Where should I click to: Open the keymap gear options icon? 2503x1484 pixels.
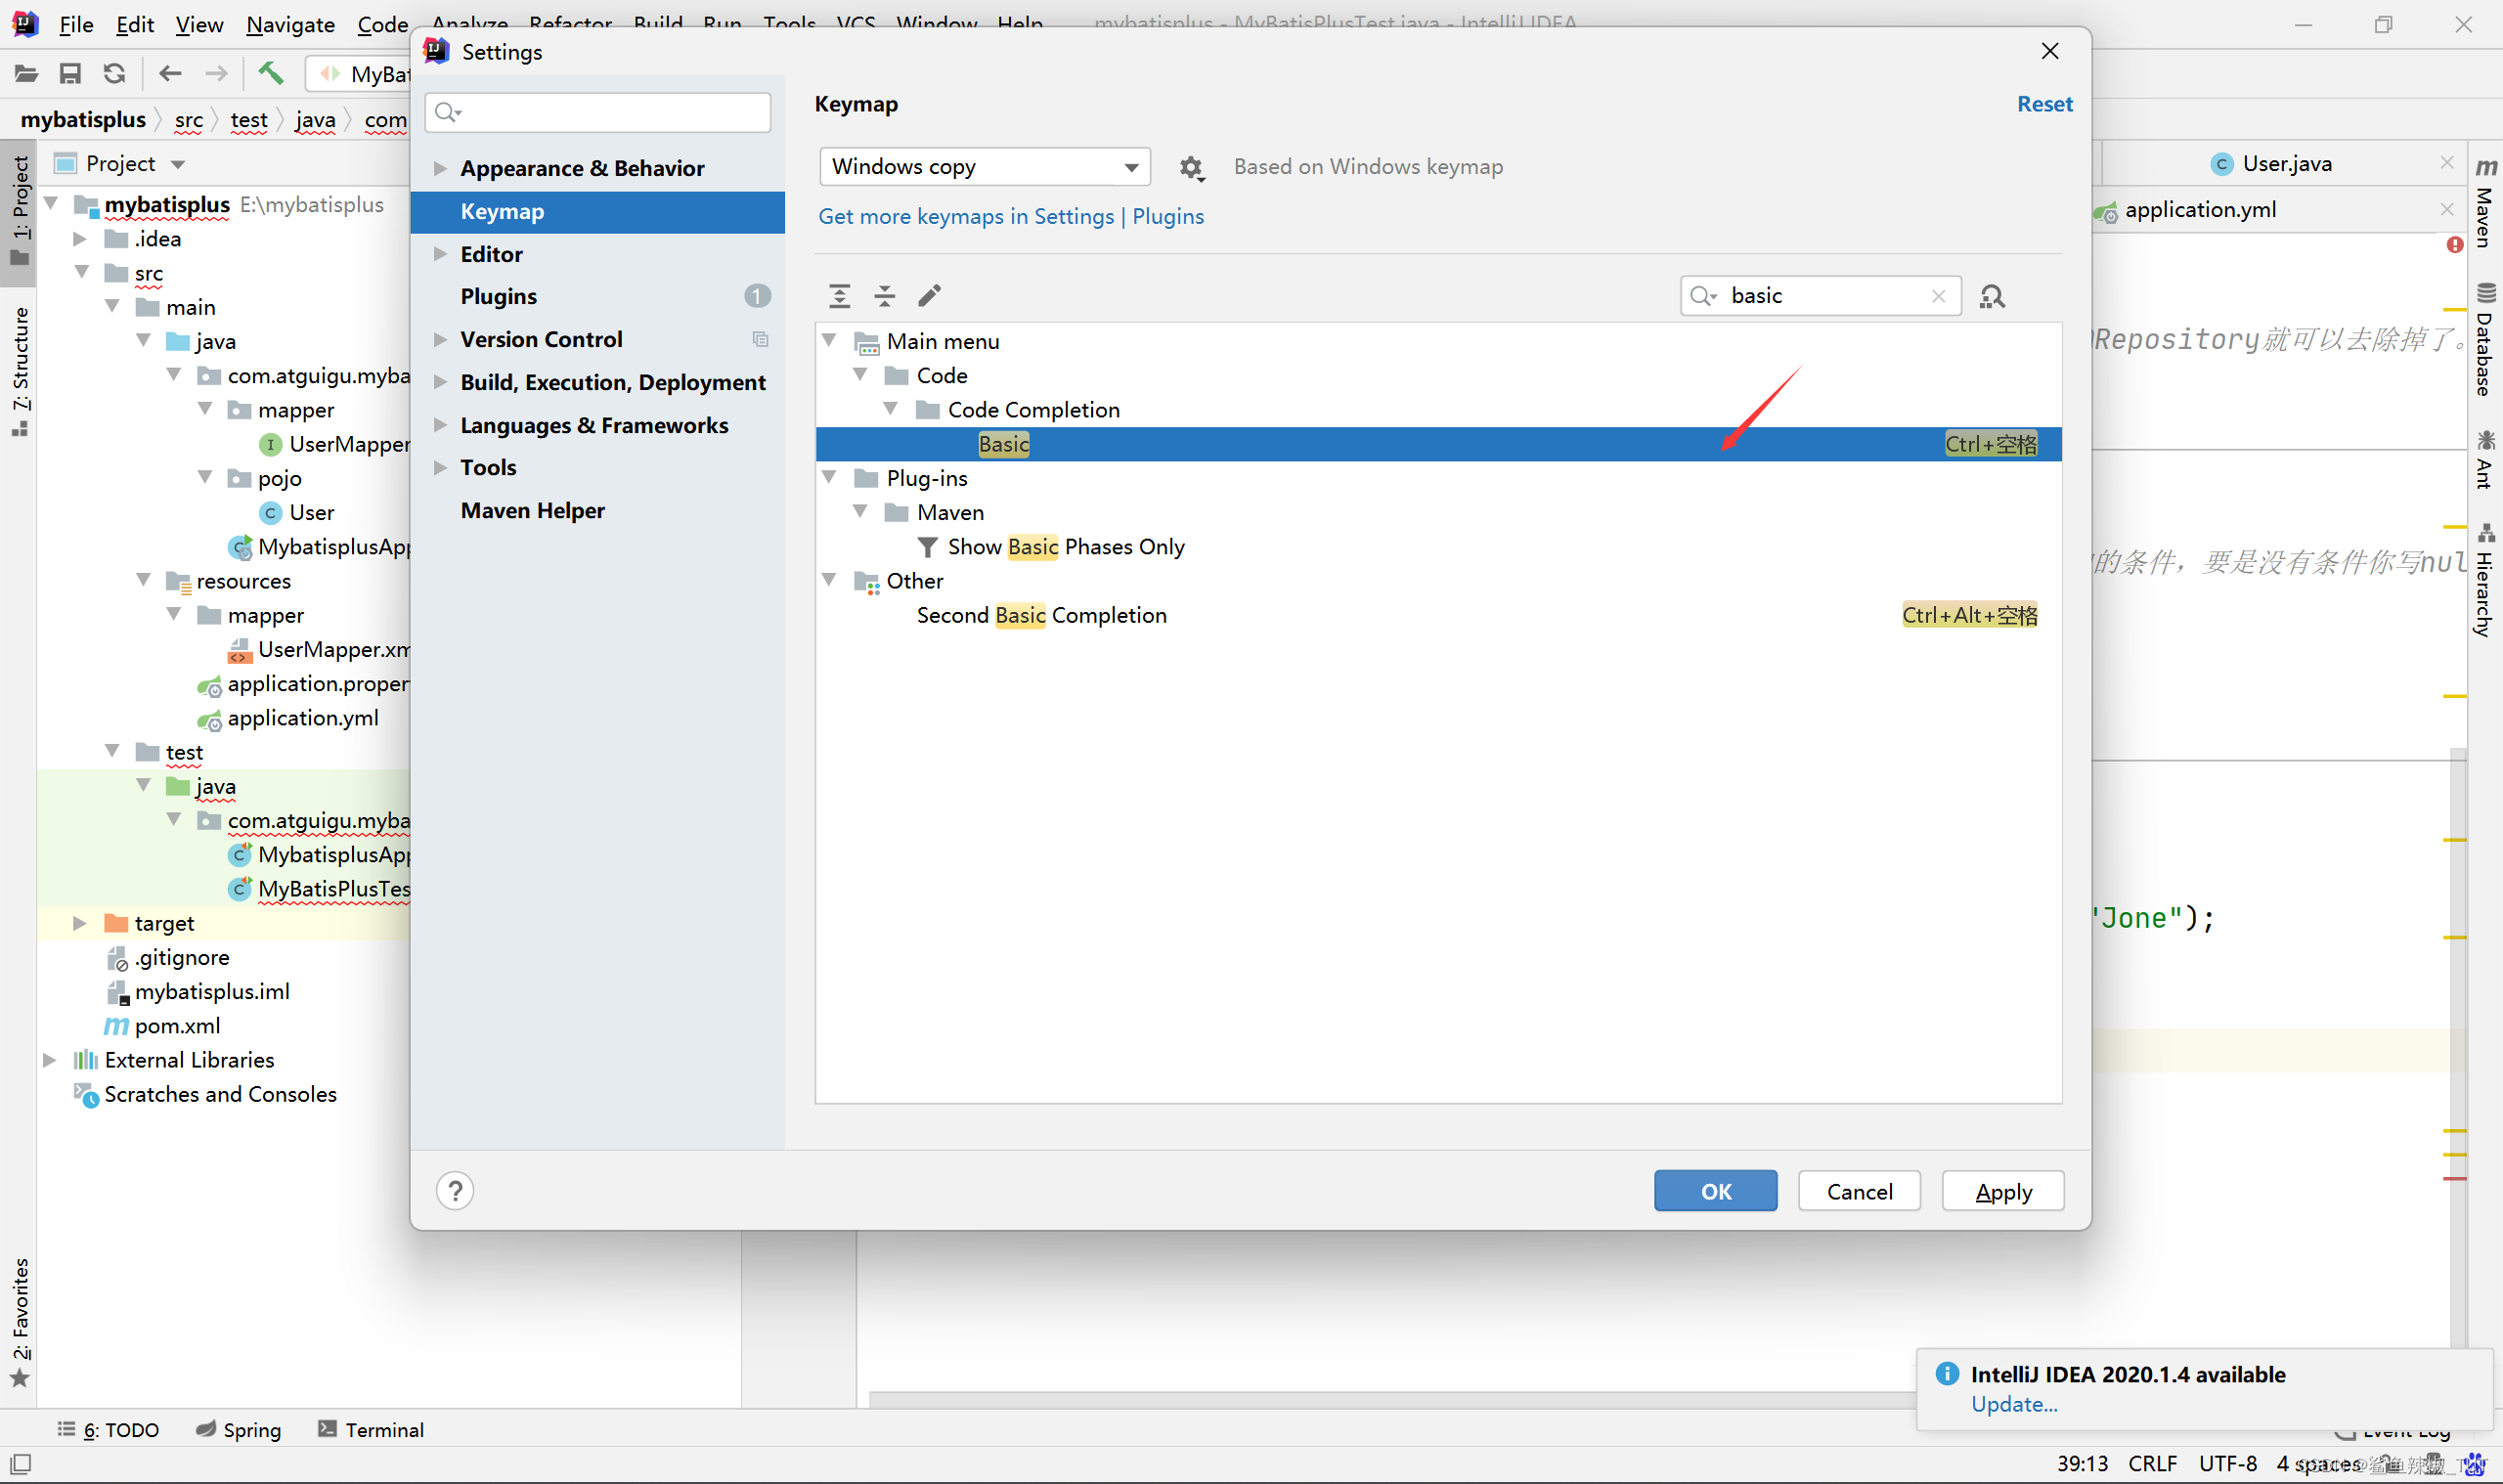click(1190, 167)
